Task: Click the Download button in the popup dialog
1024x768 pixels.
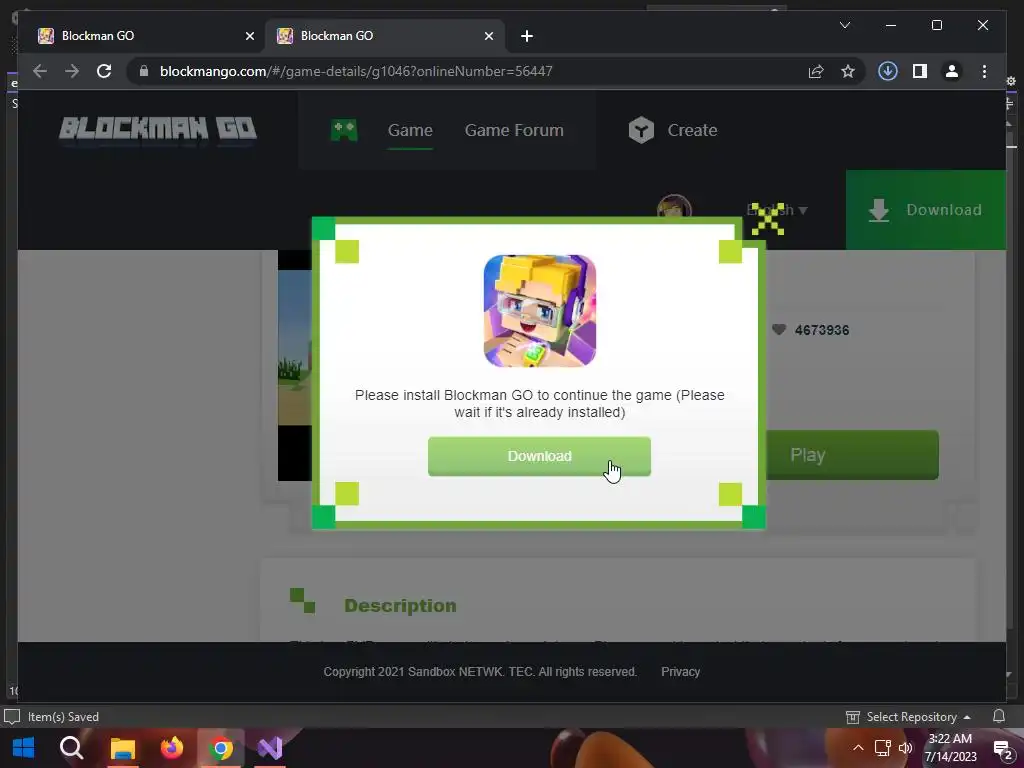Action: [x=539, y=456]
